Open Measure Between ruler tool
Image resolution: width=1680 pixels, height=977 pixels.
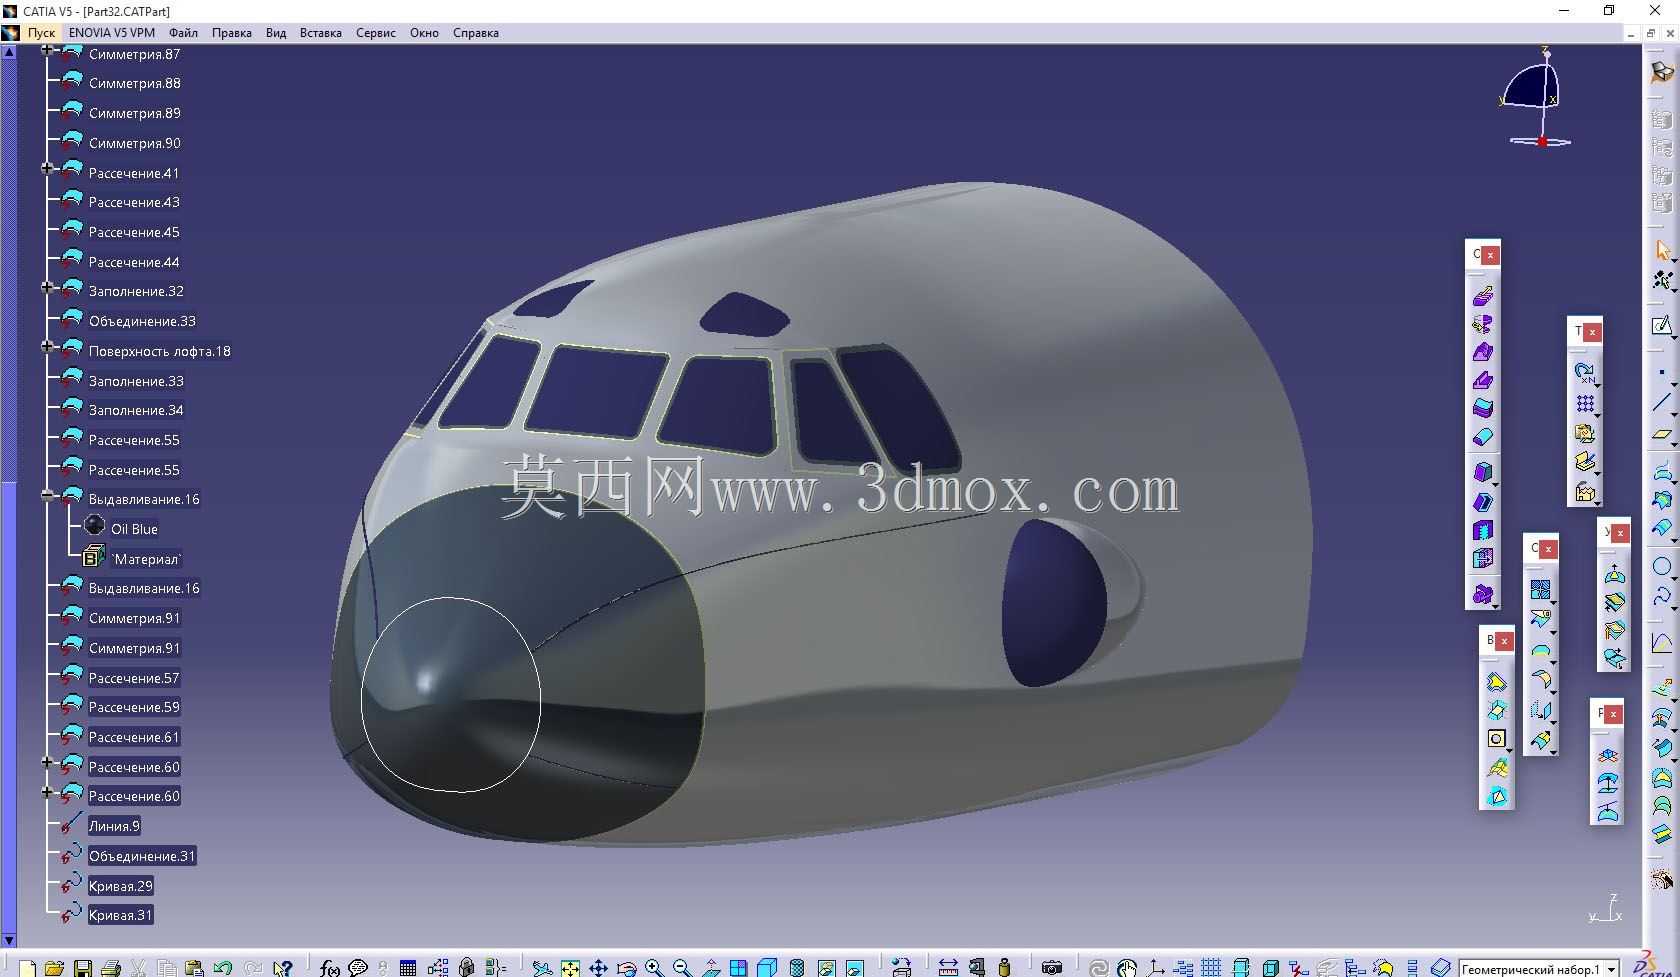tap(948, 967)
